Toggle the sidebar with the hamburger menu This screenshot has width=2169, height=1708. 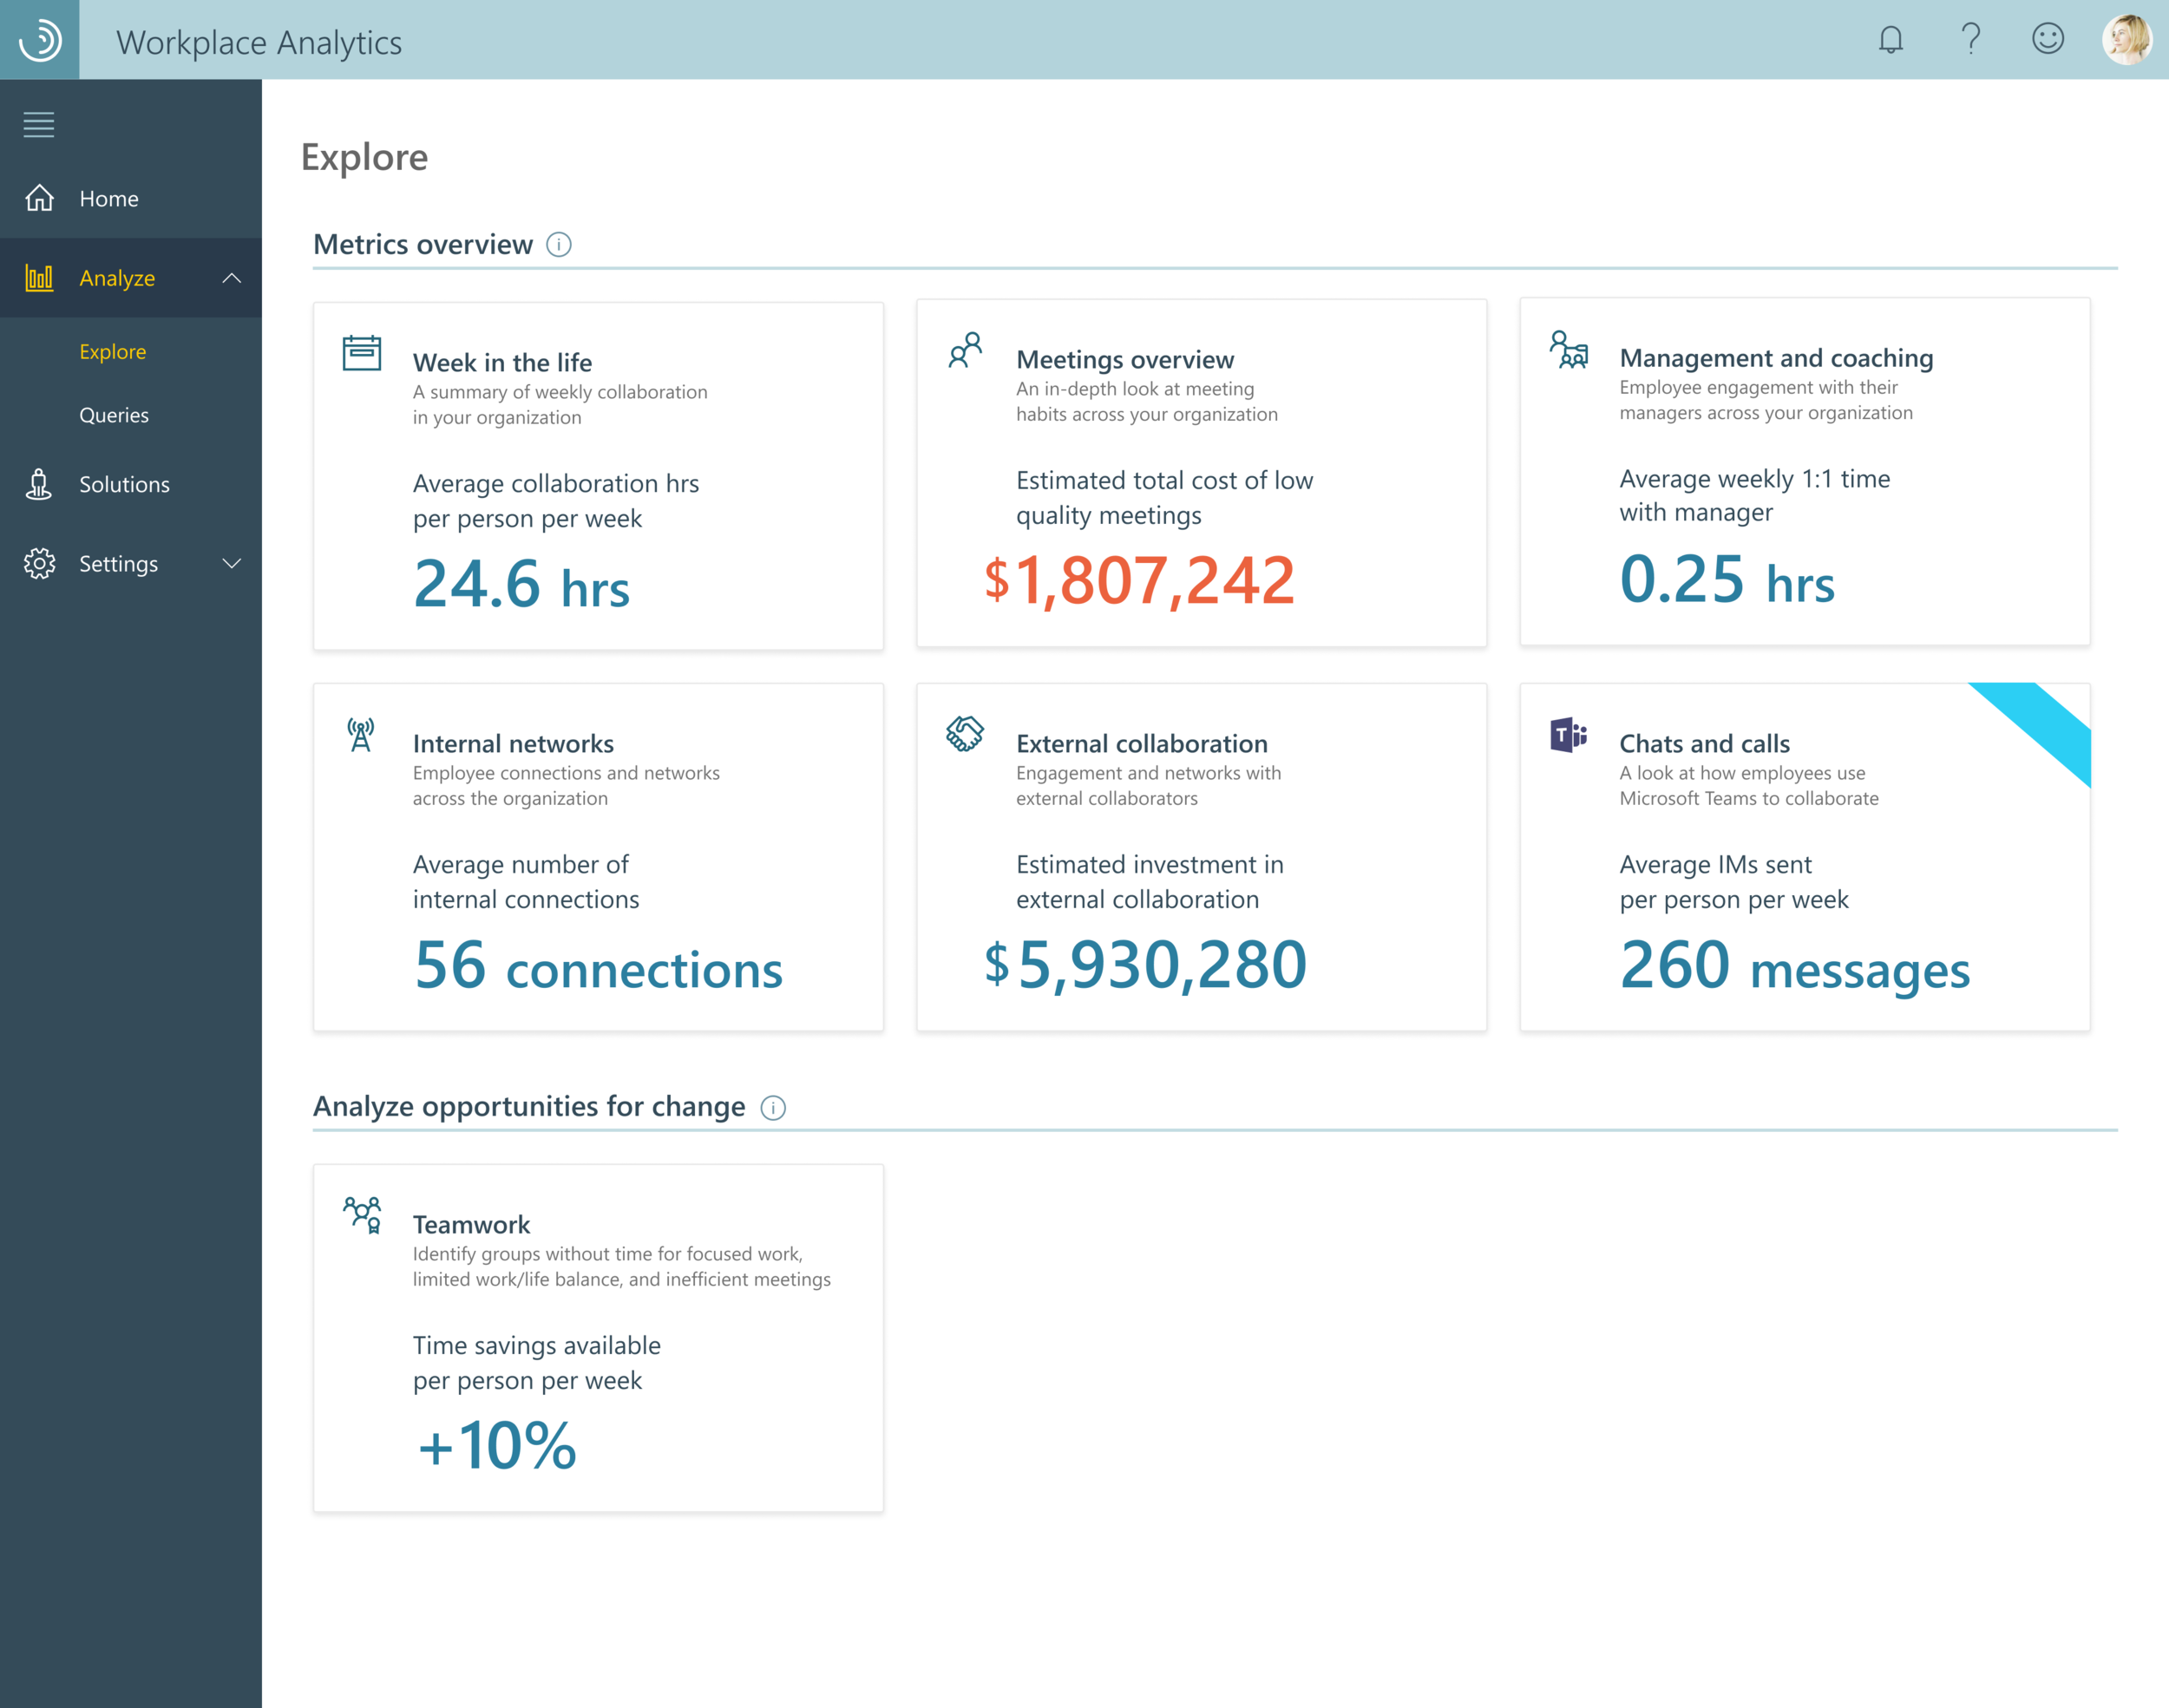[38, 124]
